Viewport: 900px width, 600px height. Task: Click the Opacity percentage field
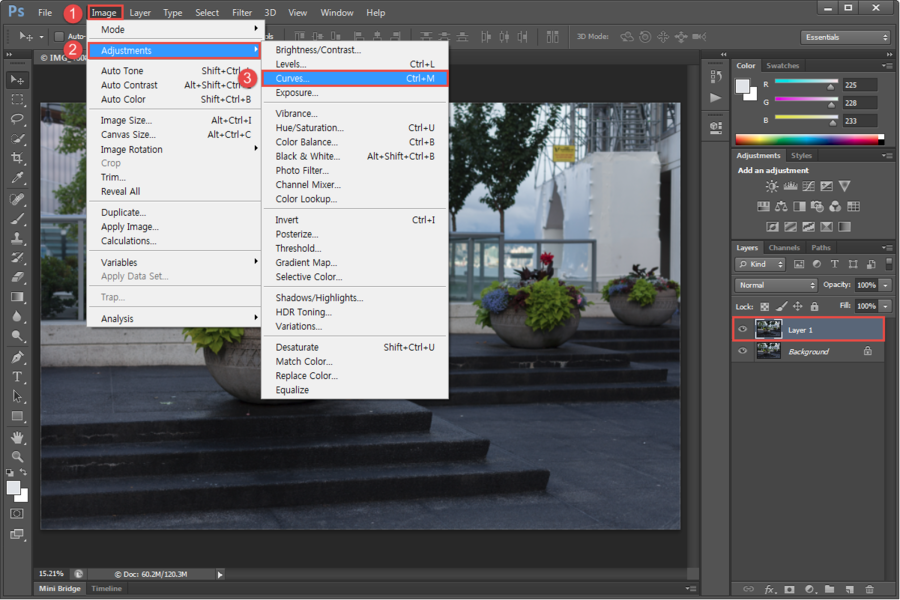pyautogui.click(x=865, y=285)
